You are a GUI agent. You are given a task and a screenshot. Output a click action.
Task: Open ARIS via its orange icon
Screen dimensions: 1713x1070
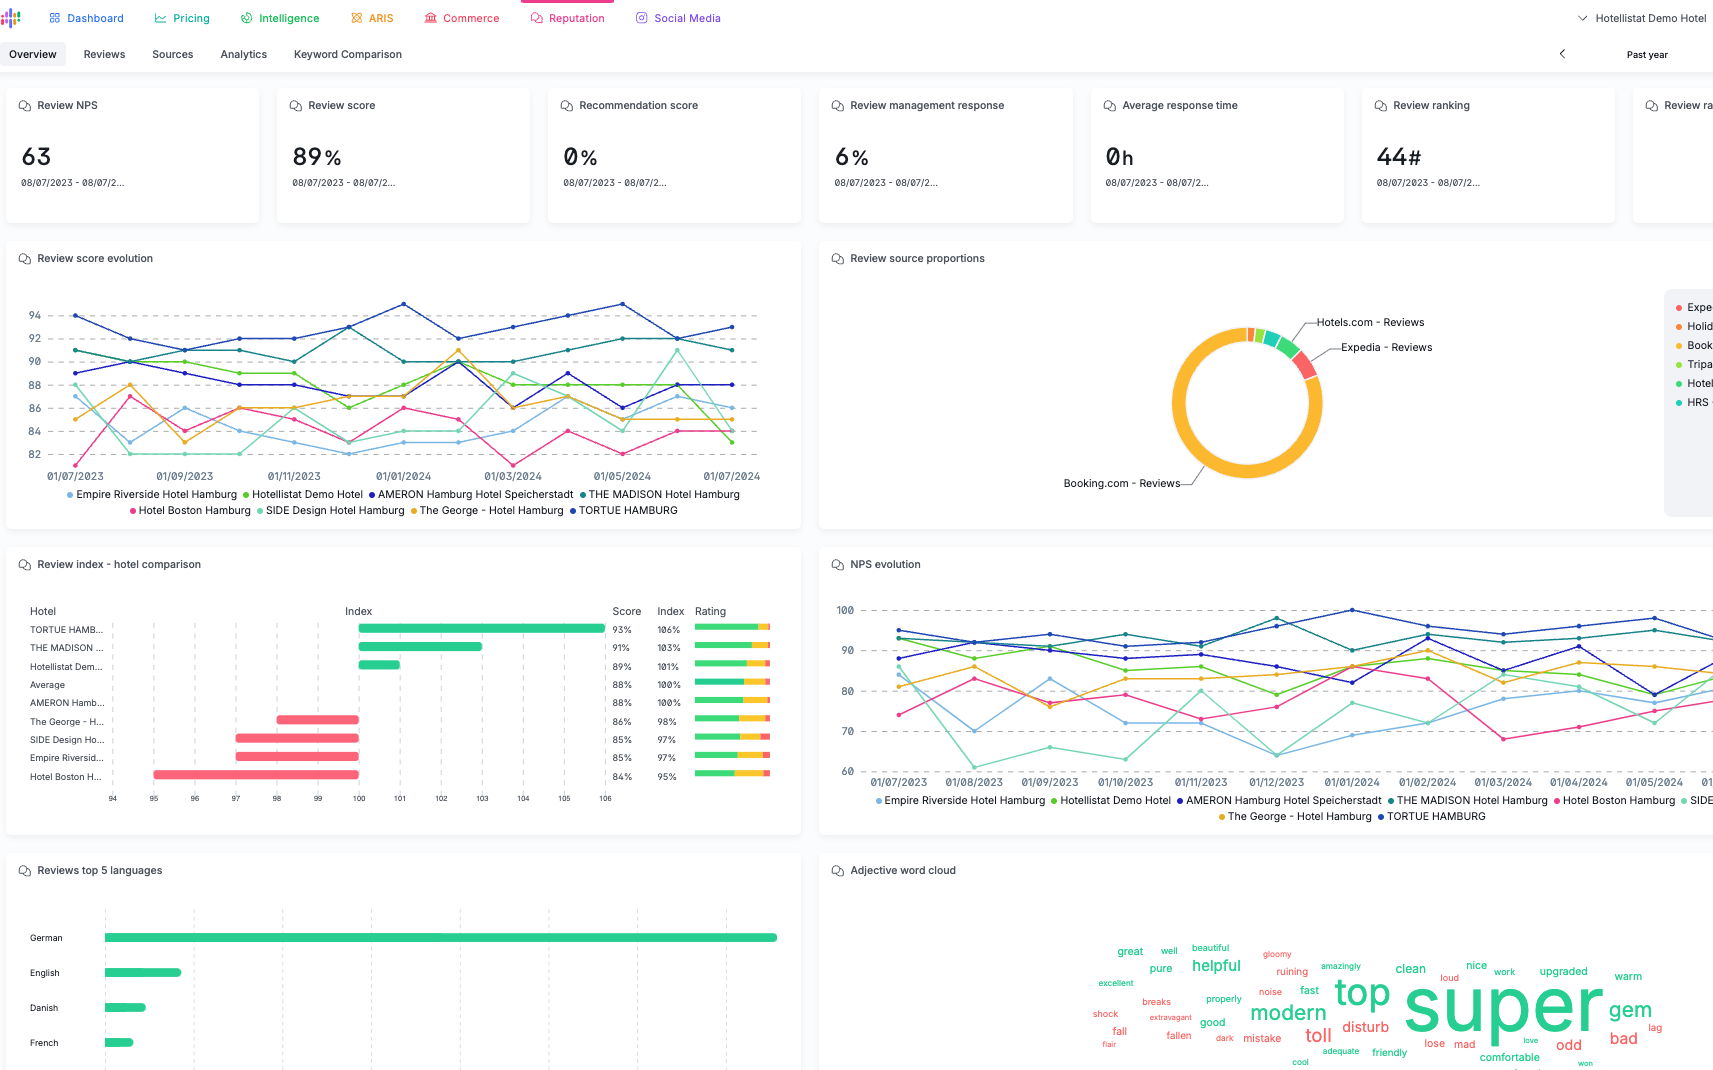(357, 18)
